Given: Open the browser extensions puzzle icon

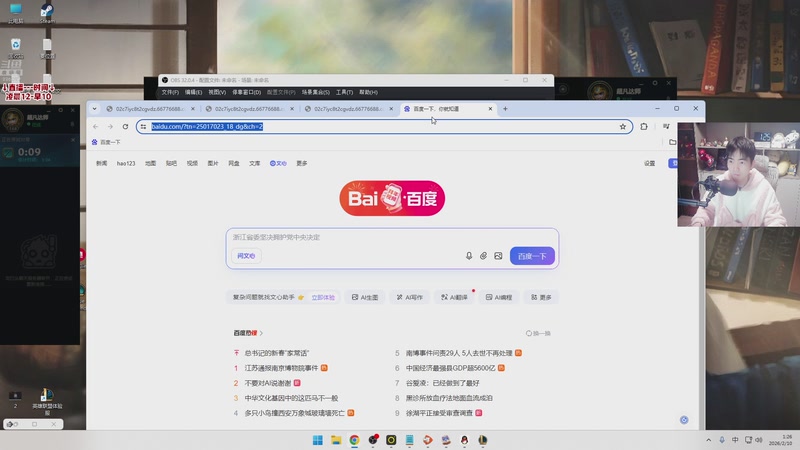Looking at the screenshot, I should pos(644,127).
